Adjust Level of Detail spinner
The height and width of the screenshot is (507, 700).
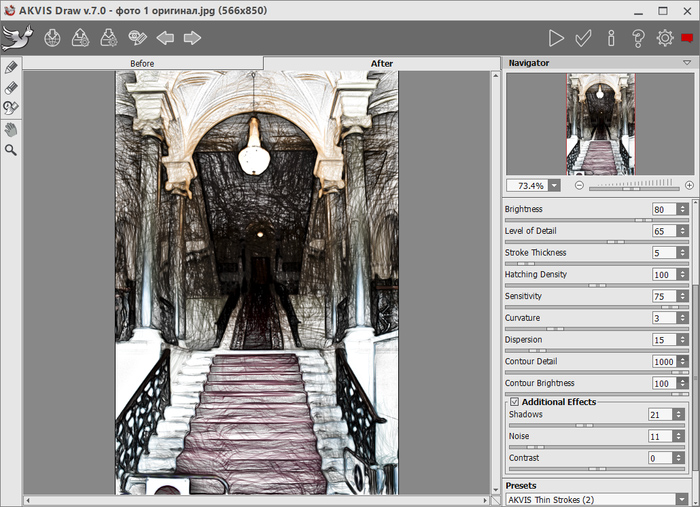[682, 231]
